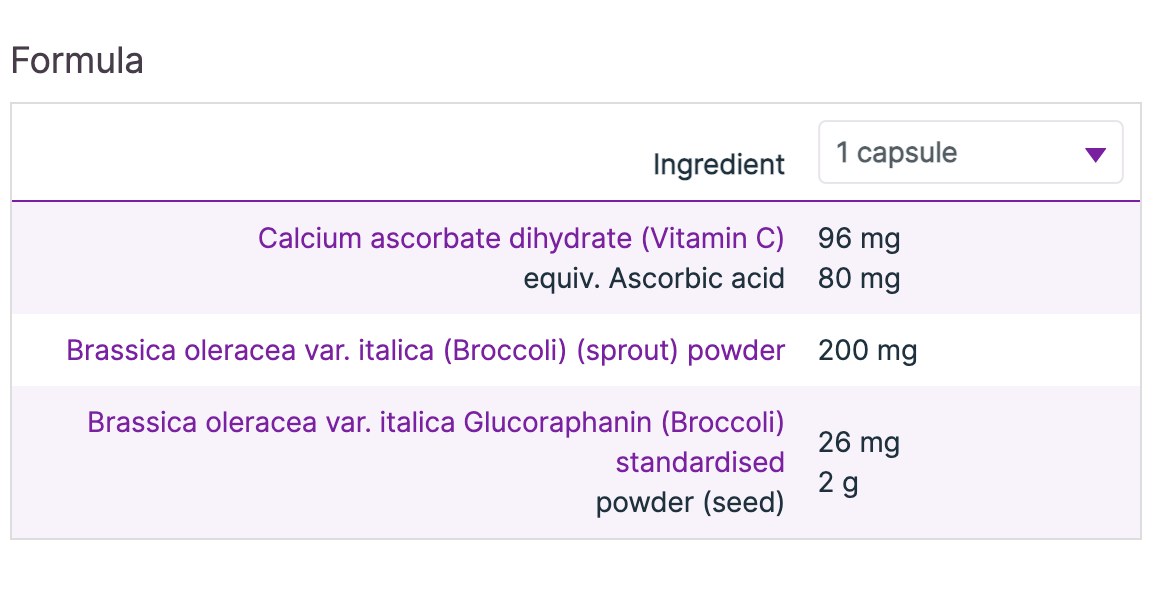Image resolution: width=1156 pixels, height=600 pixels.
Task: Click the purple dropdown arrow triangle
Action: tap(1095, 154)
